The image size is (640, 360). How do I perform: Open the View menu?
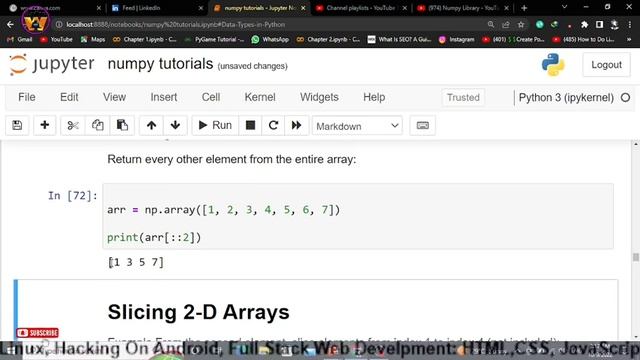(x=114, y=97)
